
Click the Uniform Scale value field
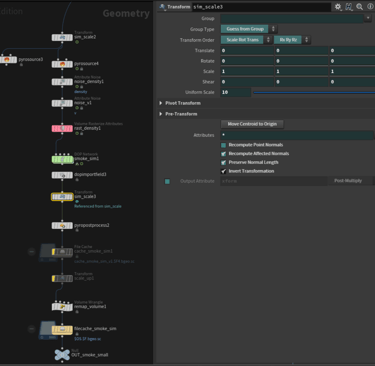(x=236, y=92)
